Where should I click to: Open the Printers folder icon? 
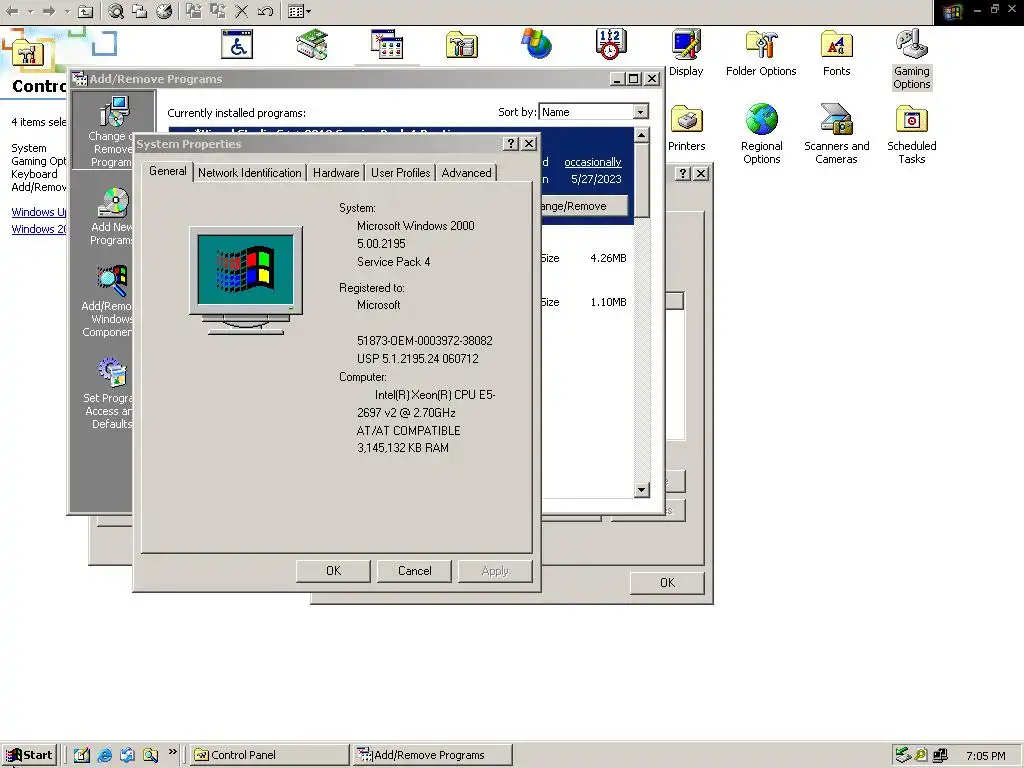pyautogui.click(x=686, y=128)
